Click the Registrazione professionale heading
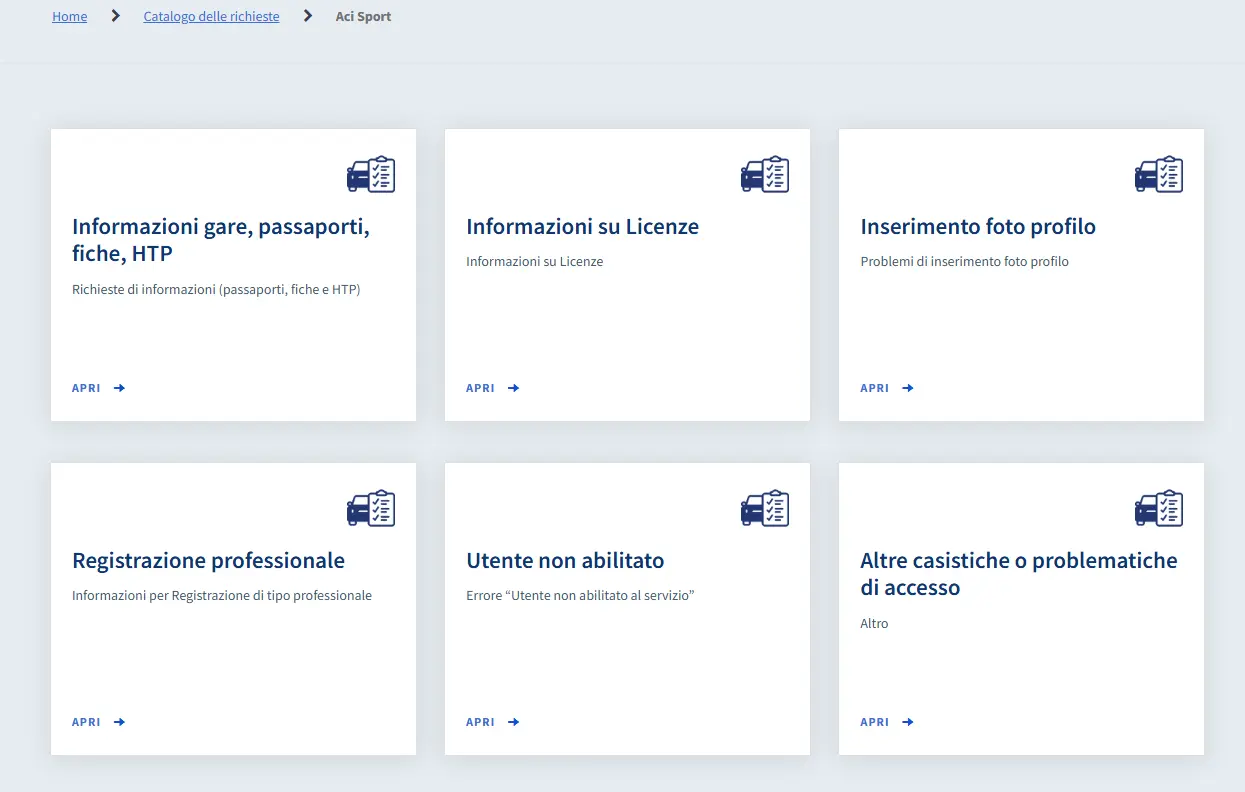1245x792 pixels. (x=208, y=561)
